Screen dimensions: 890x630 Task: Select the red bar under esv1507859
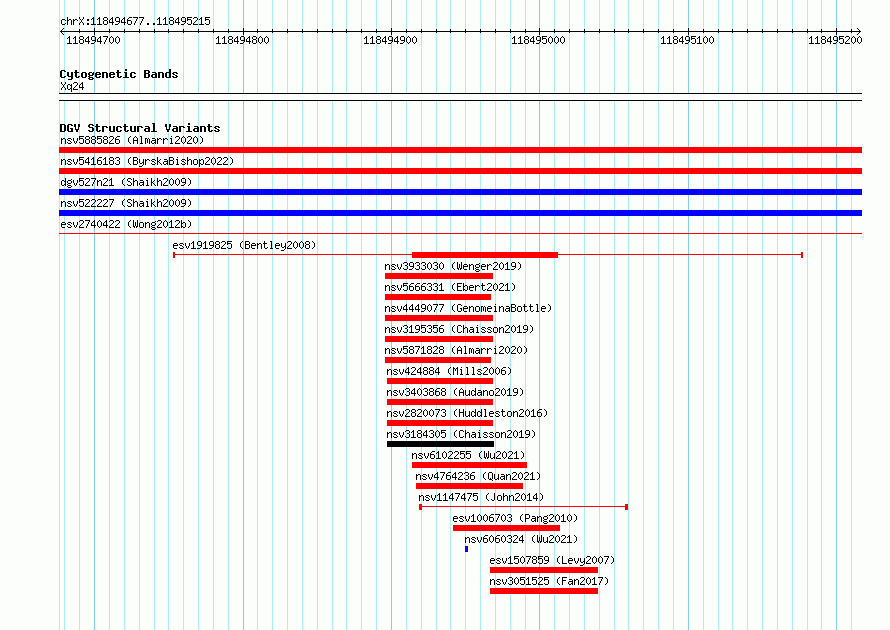(544, 570)
